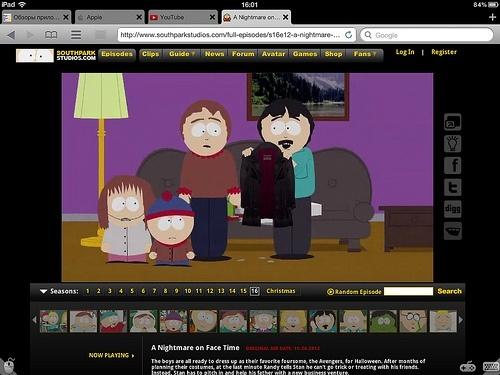
Task: Click the Log In link
Action: point(405,52)
